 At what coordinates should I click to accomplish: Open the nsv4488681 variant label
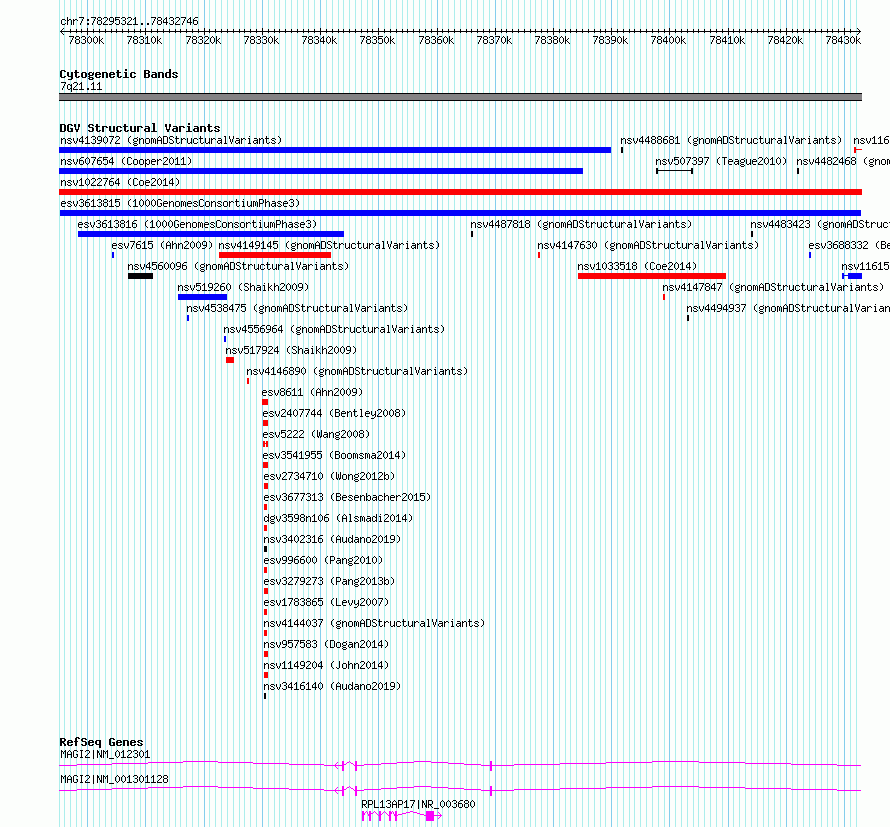[731, 140]
